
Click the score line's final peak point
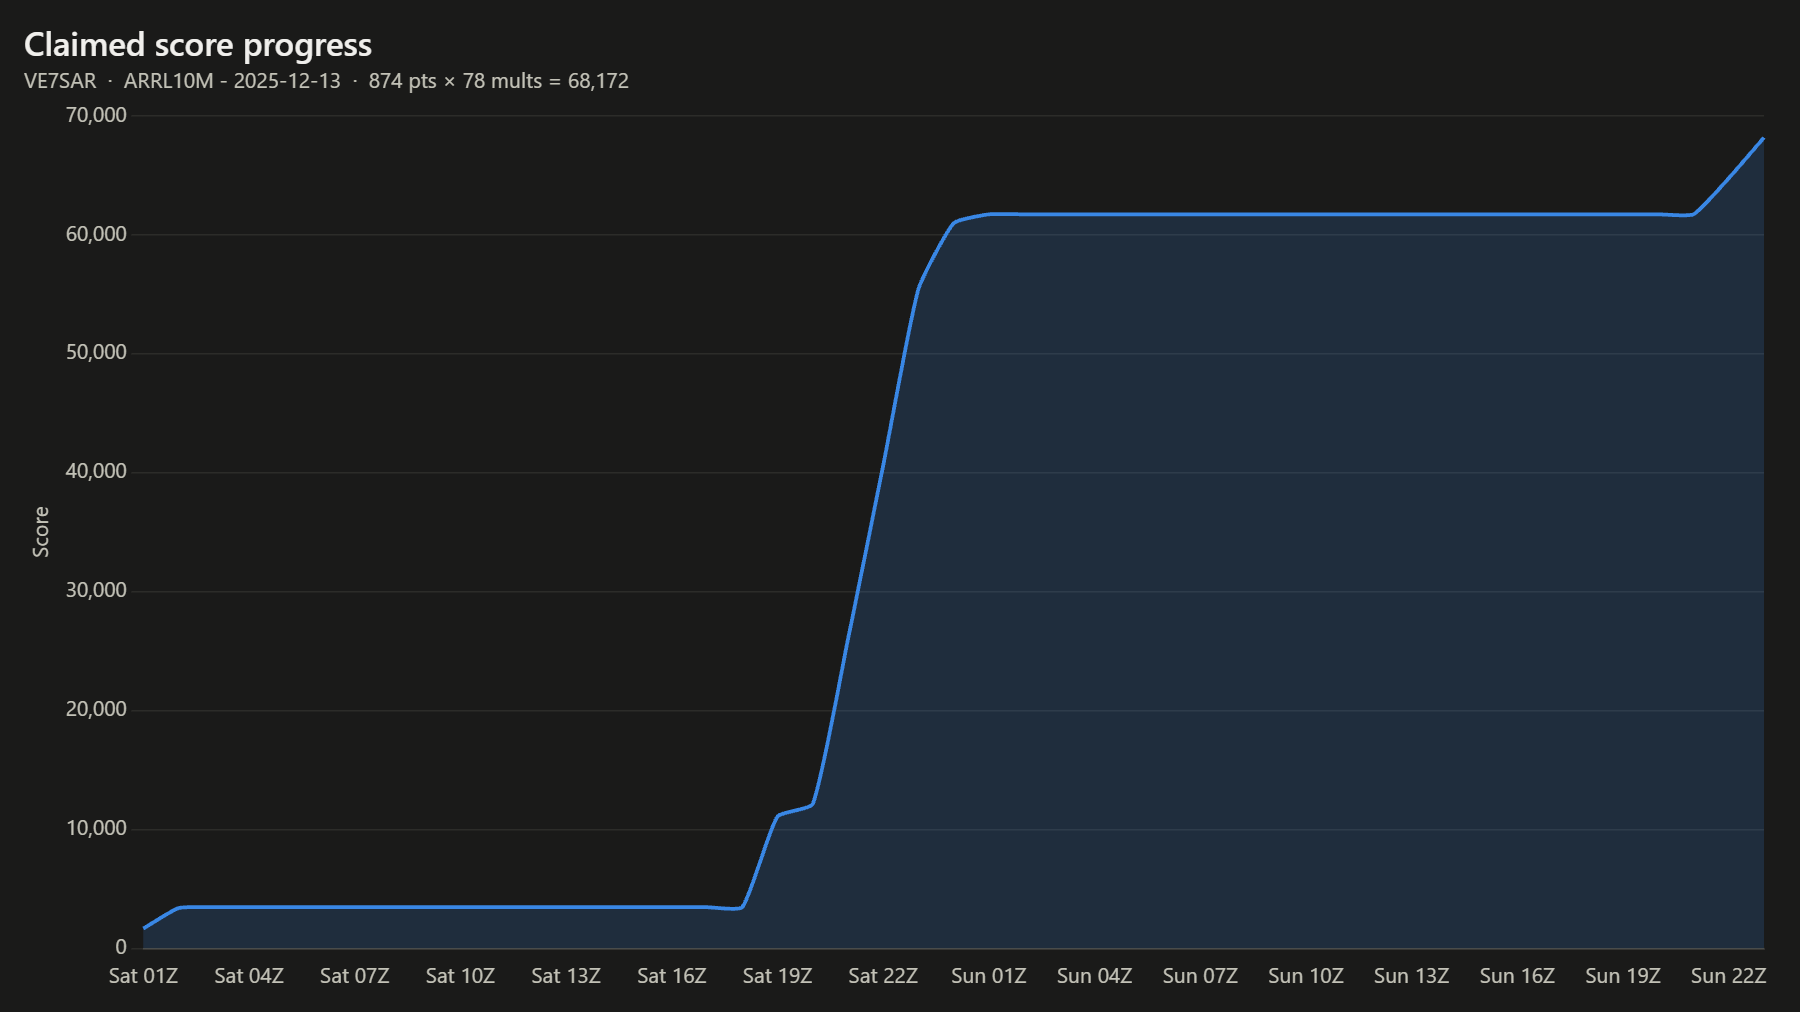point(1763,138)
